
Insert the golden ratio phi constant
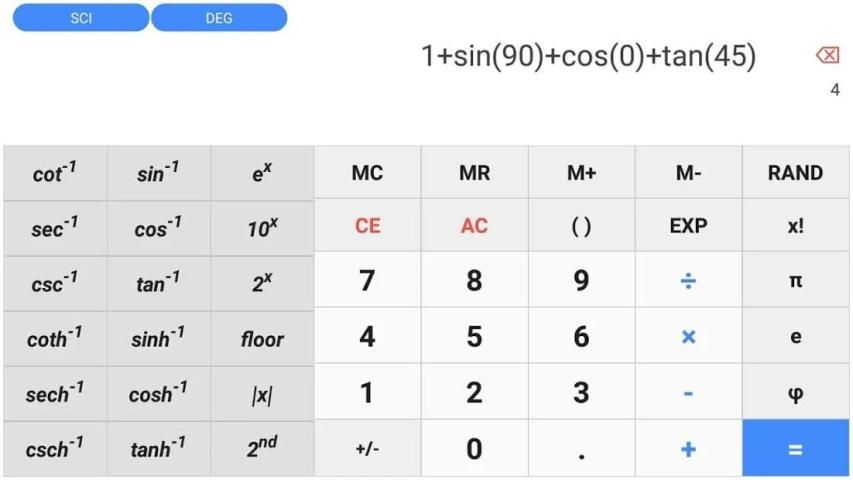(x=795, y=393)
